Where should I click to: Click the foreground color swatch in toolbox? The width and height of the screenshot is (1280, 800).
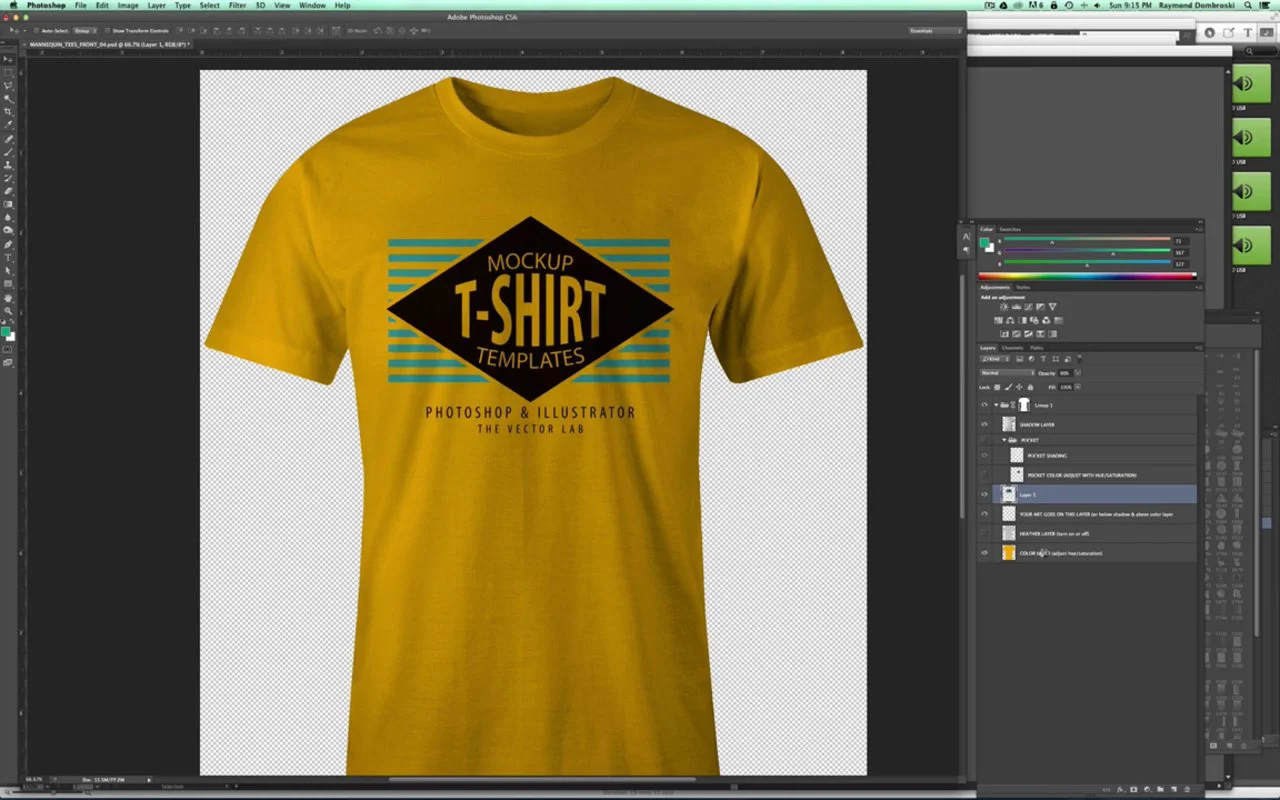click(5, 330)
